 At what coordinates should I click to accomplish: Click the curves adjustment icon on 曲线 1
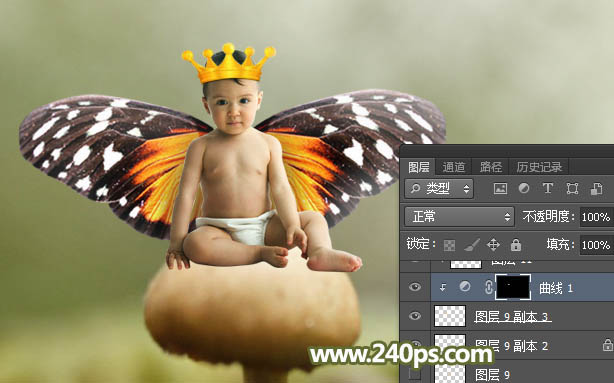coord(465,287)
